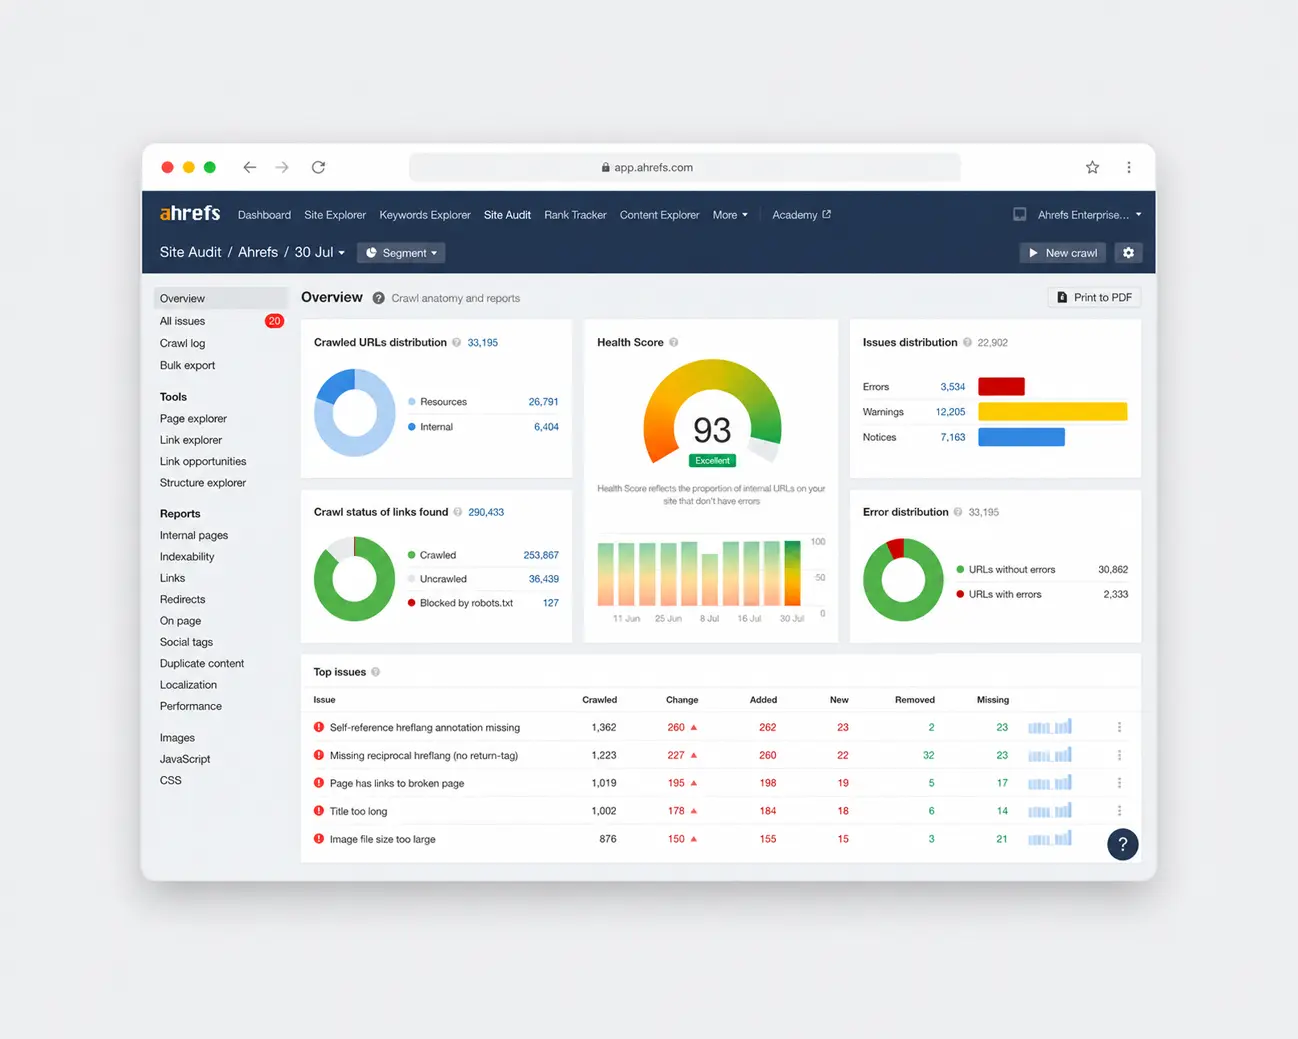Click the yellow Warnings bar
This screenshot has height=1039, width=1298.
tap(1053, 411)
